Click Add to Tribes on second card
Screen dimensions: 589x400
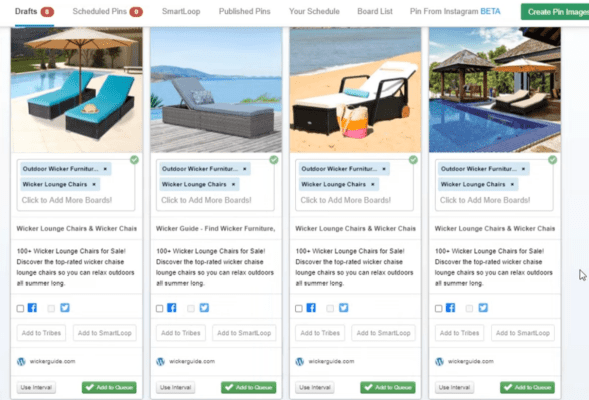181,333
